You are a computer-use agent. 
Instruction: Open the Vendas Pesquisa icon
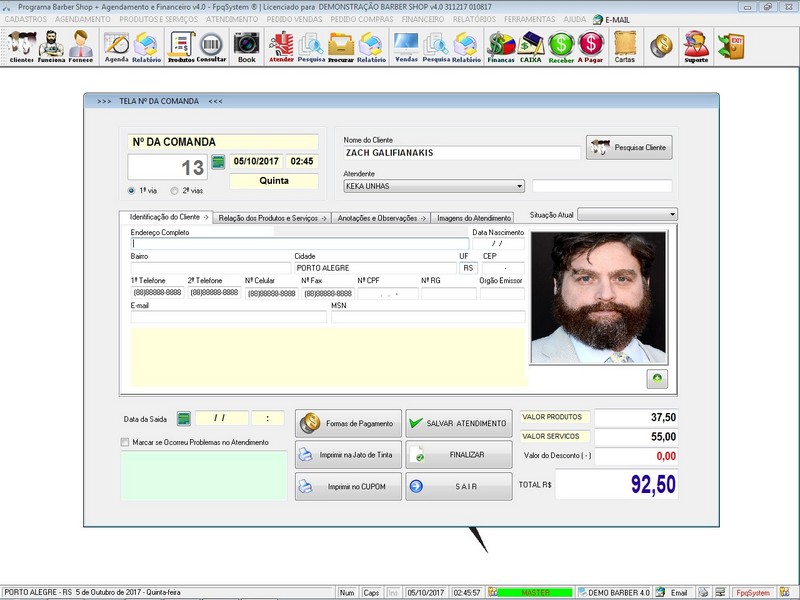click(x=436, y=46)
